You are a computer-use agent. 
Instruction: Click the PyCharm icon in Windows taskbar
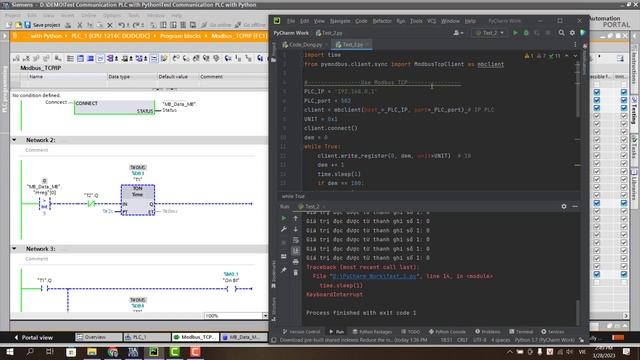click(154, 352)
